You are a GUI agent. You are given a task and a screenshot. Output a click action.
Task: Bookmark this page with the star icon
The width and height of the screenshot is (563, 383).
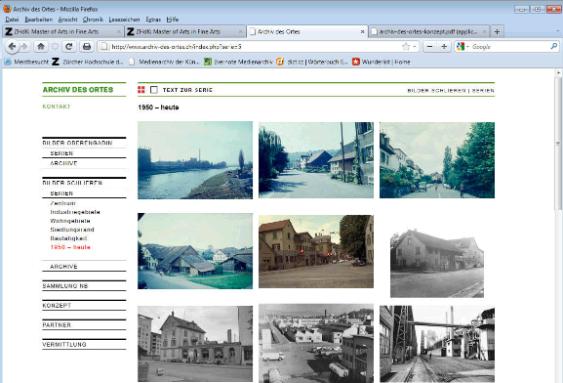[x=406, y=46]
